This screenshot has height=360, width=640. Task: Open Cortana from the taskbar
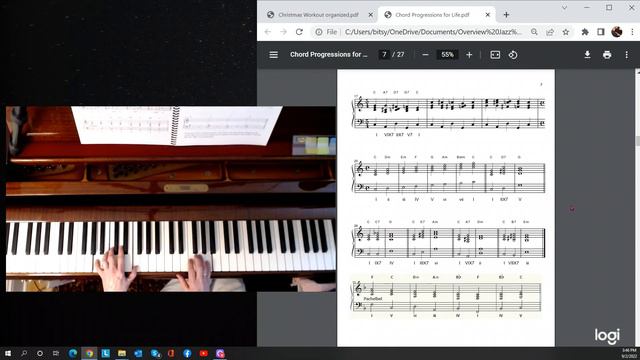40,353
